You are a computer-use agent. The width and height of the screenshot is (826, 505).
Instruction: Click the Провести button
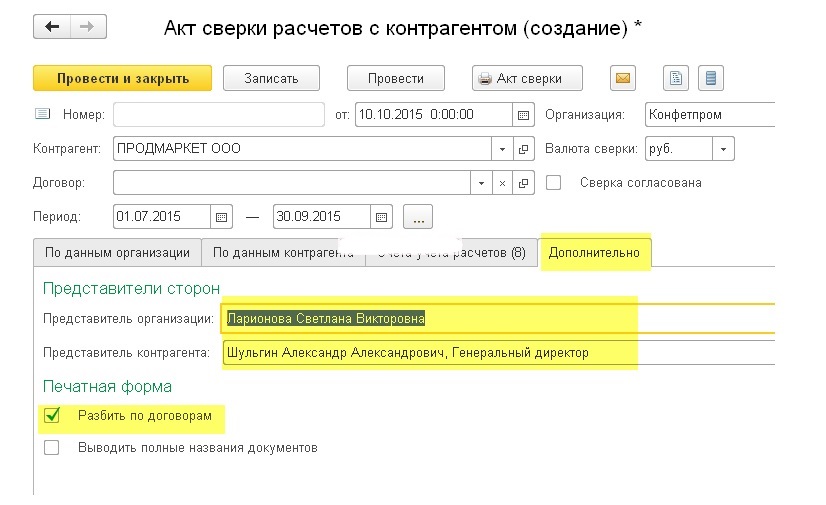click(x=396, y=78)
